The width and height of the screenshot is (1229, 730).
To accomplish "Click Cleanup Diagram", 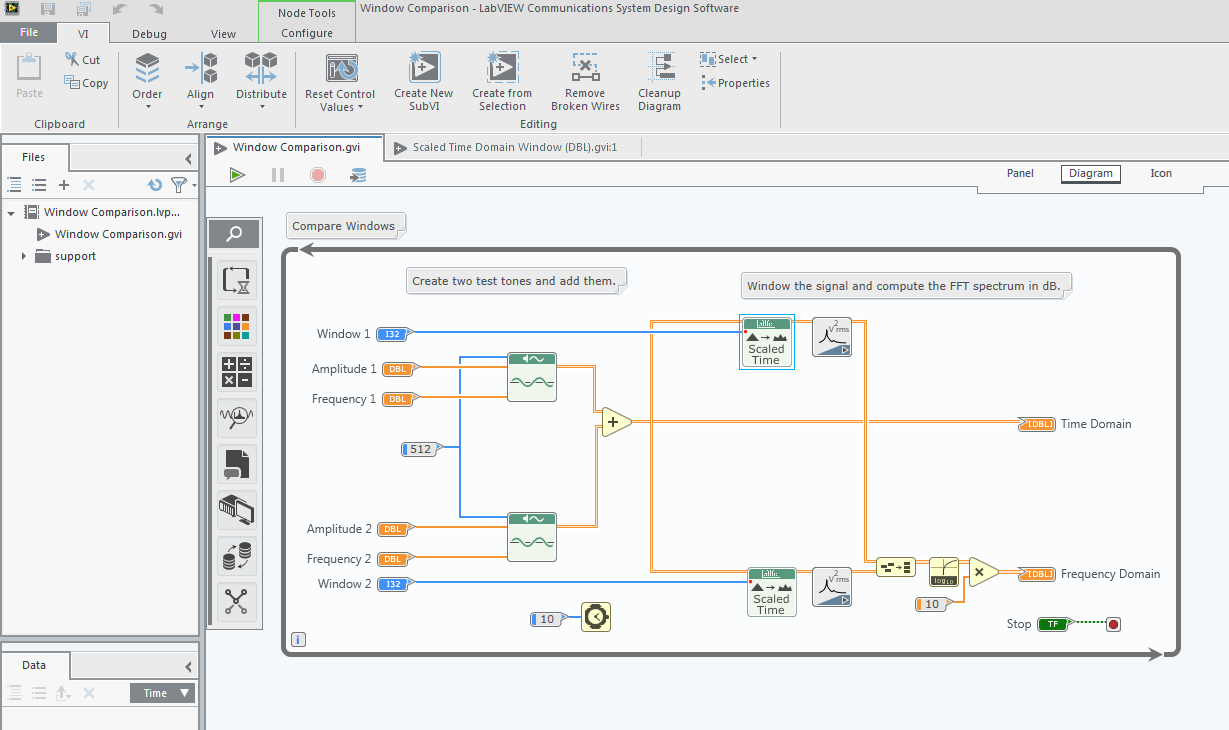I will point(659,82).
